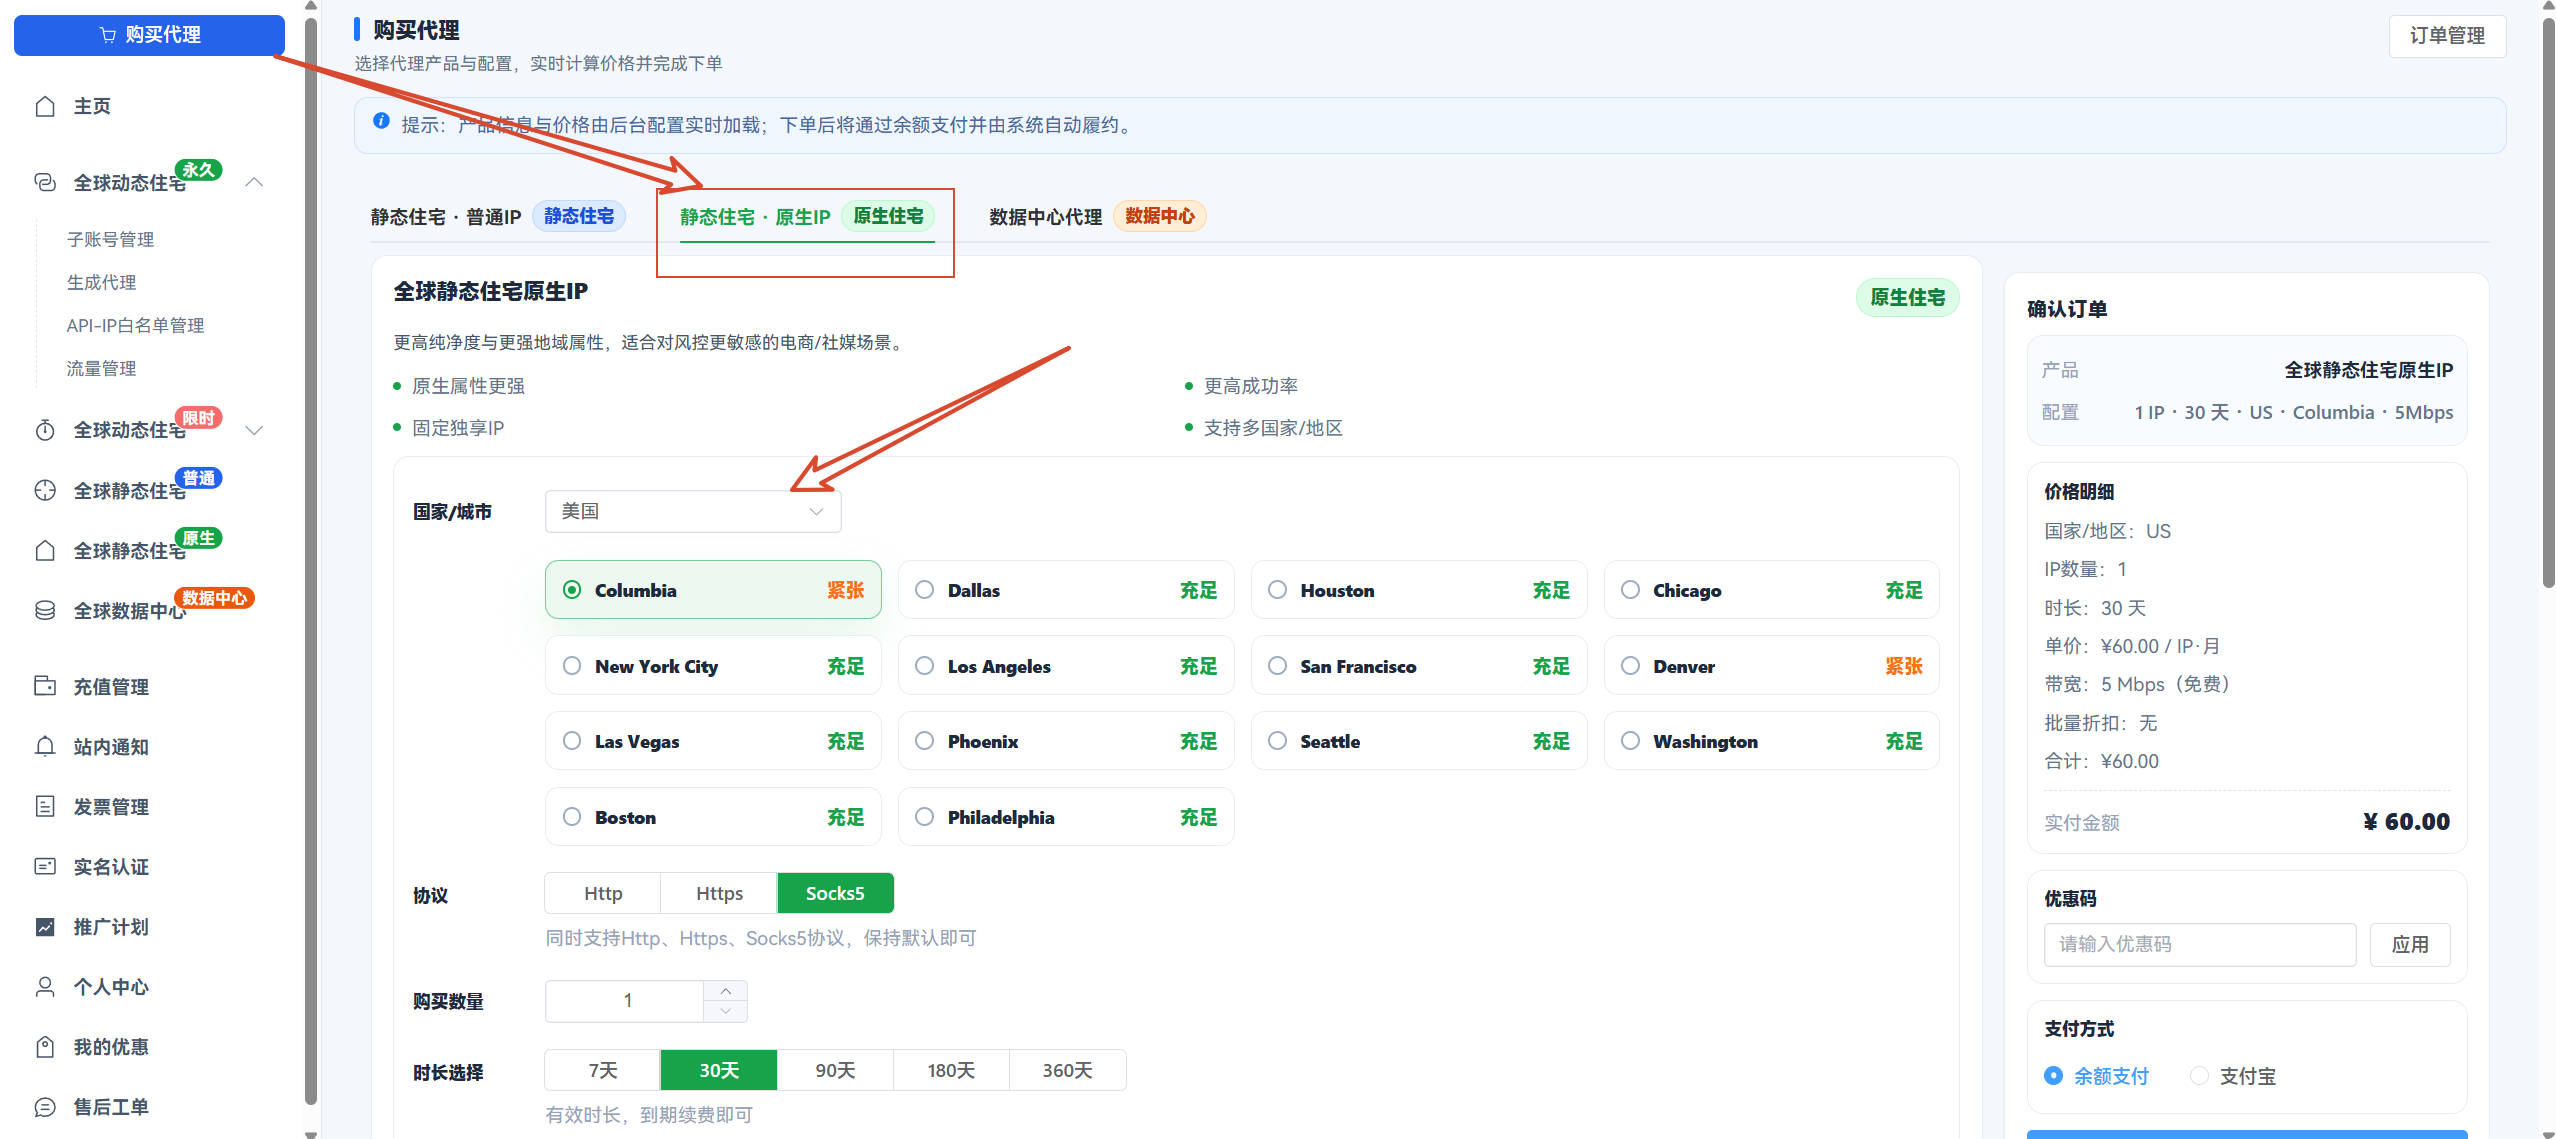Viewport: 2556px width, 1139px height.
Task: Click the timer icon for 限时 dynamic residential
Action: (x=45, y=430)
